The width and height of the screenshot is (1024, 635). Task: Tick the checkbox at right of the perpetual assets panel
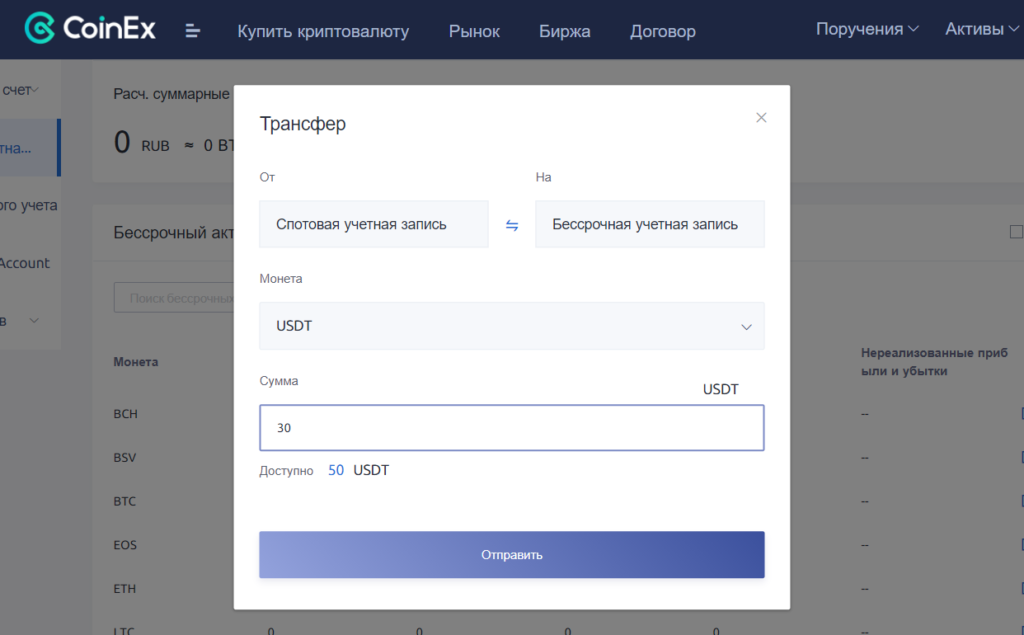[1017, 231]
